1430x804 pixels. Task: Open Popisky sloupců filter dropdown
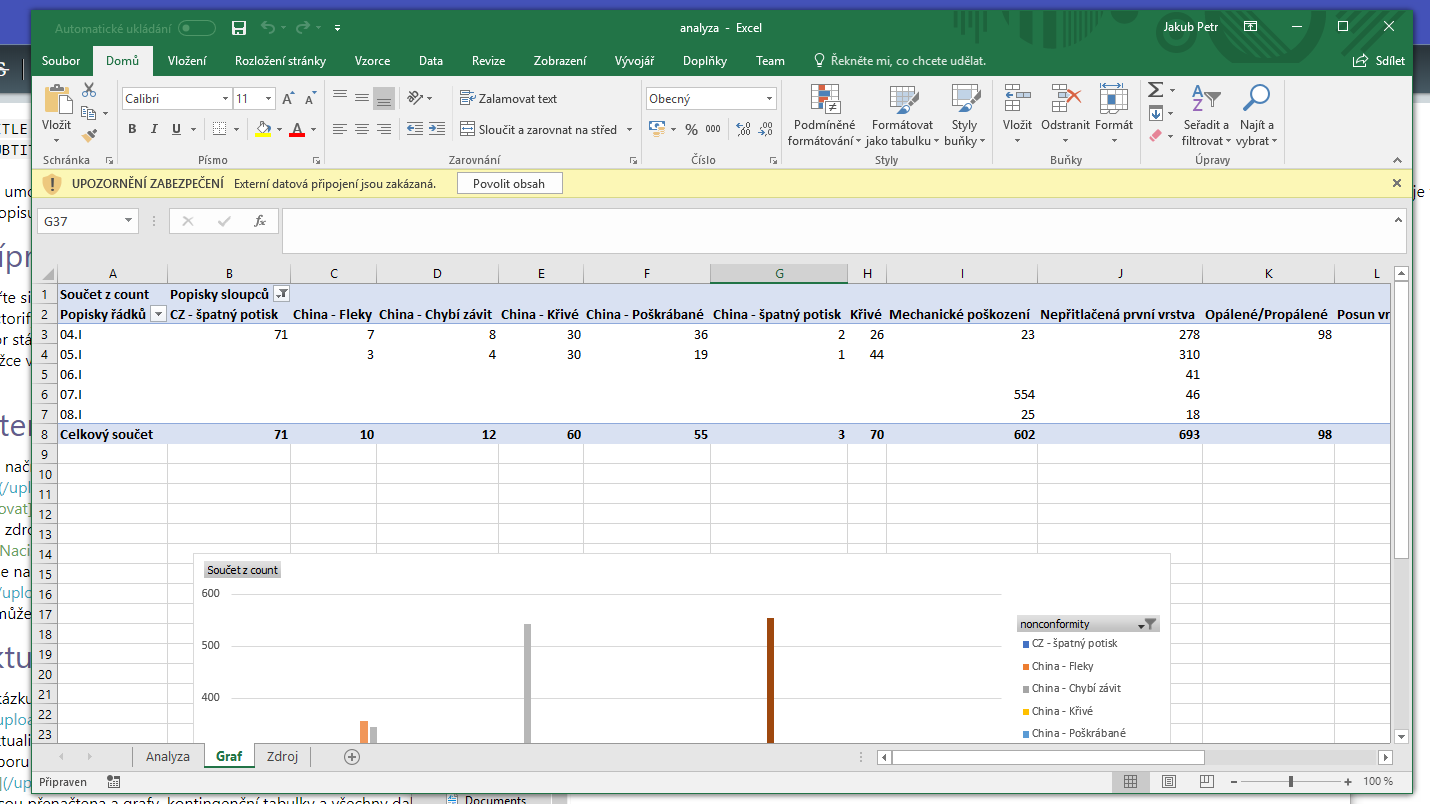coord(281,294)
